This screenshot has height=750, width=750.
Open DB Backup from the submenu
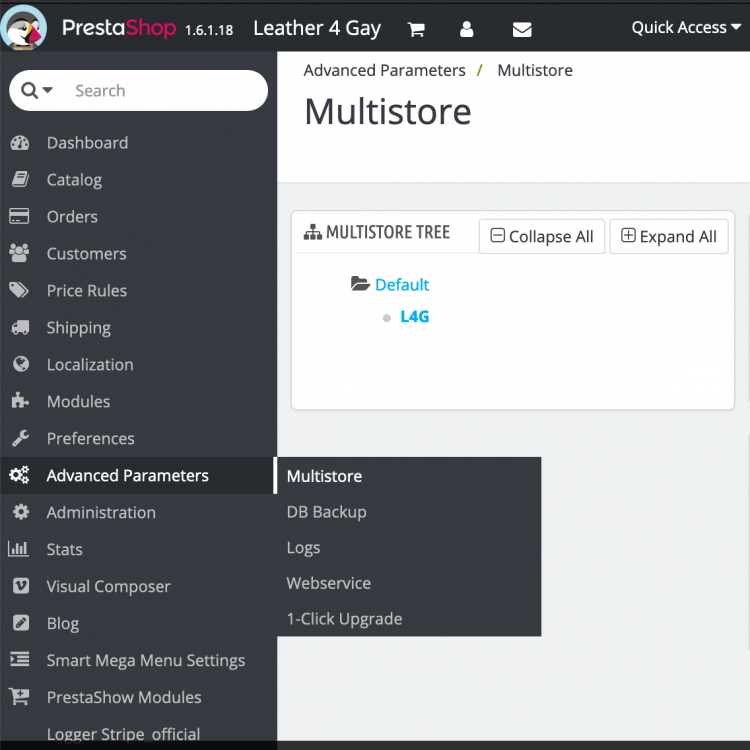click(326, 512)
